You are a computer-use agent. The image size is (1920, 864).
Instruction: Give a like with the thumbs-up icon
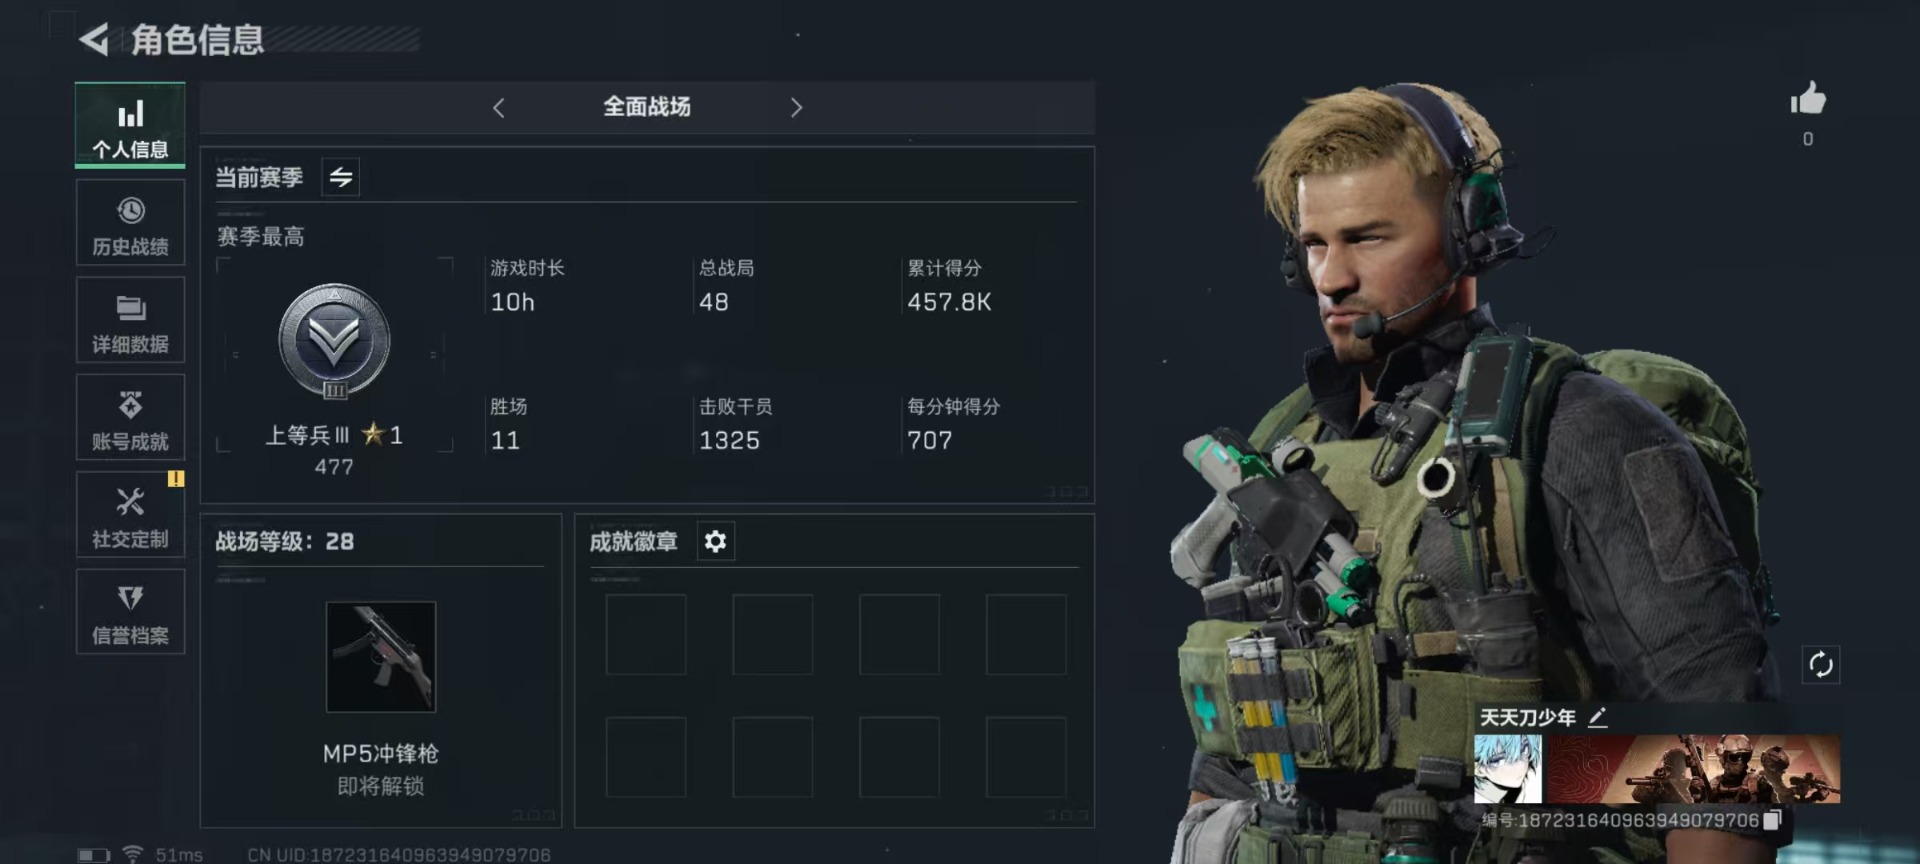coord(1807,99)
